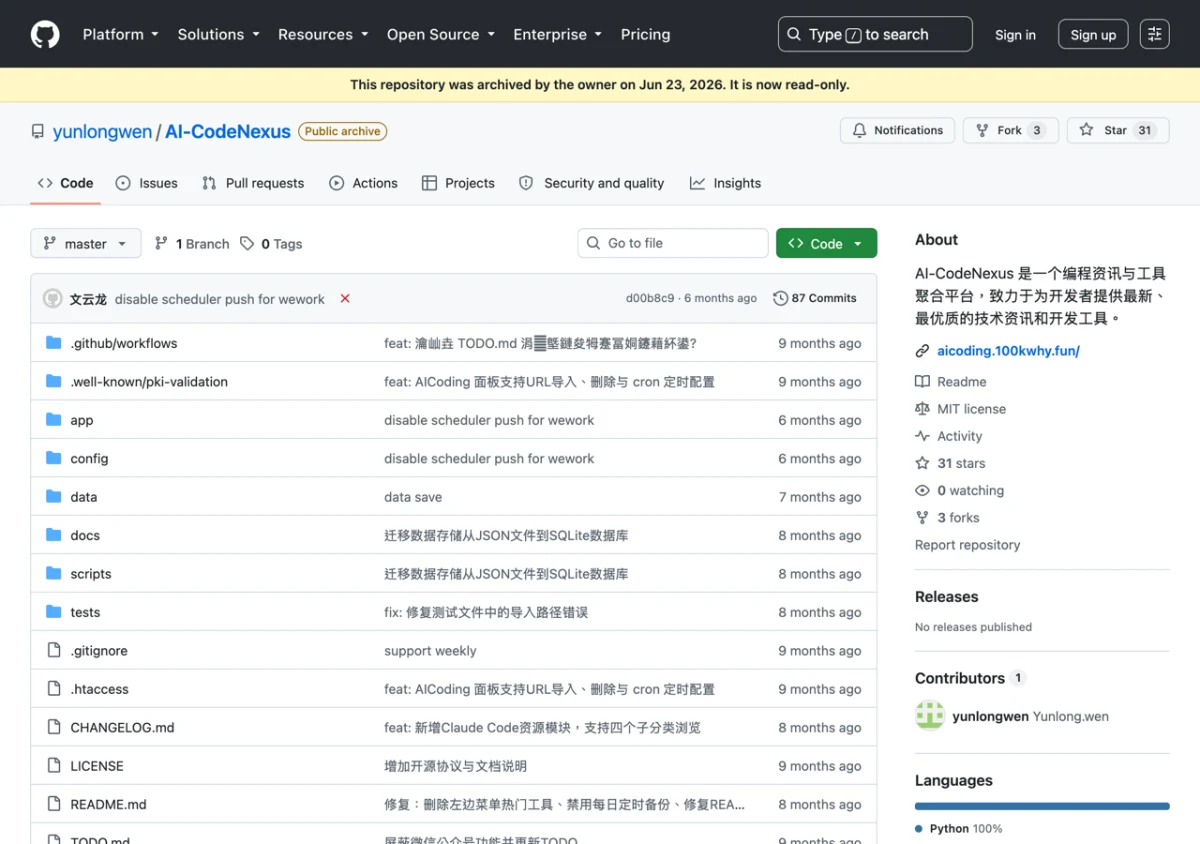Open the green Code dropdown
This screenshot has height=844, width=1200.
click(826, 244)
